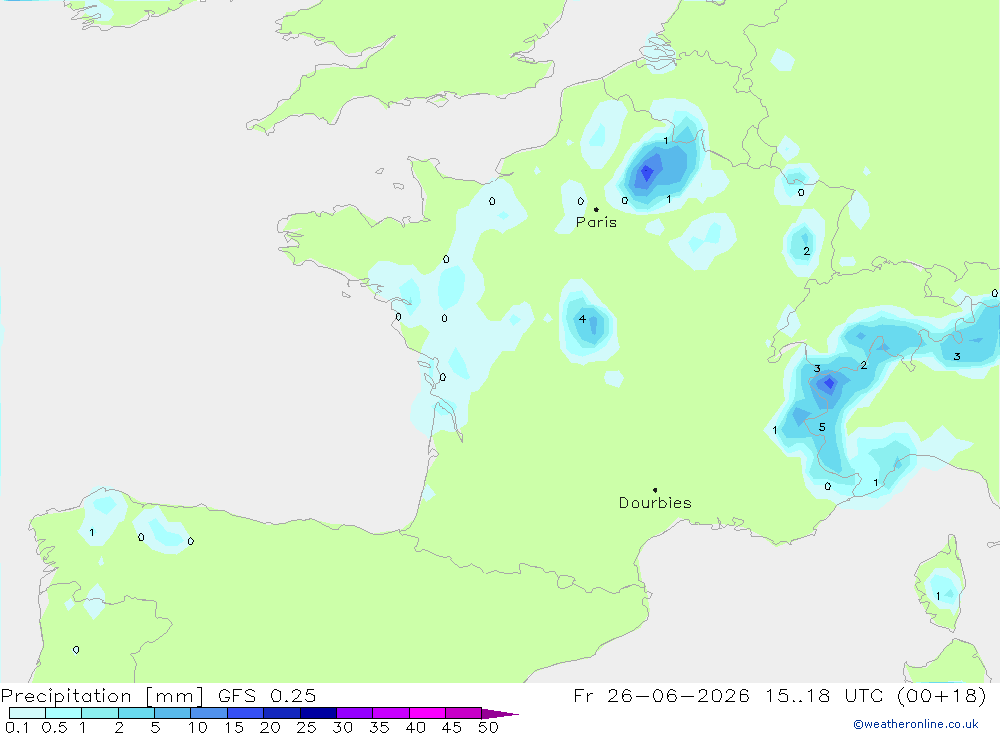Pick the 40–45 mm magenta legend swatch

(x=427, y=713)
